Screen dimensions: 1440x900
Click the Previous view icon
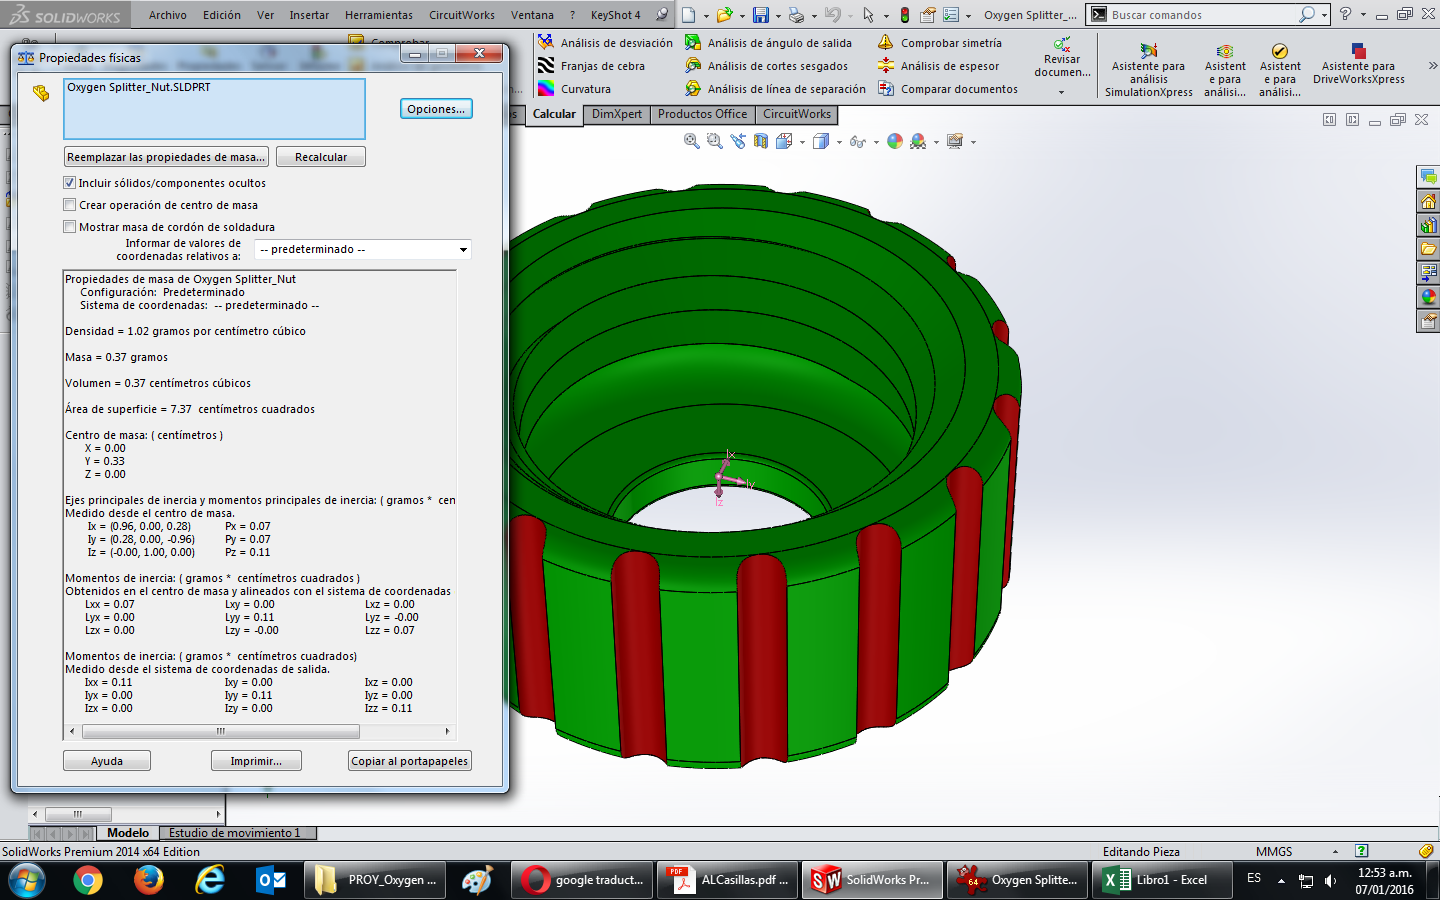click(x=738, y=141)
